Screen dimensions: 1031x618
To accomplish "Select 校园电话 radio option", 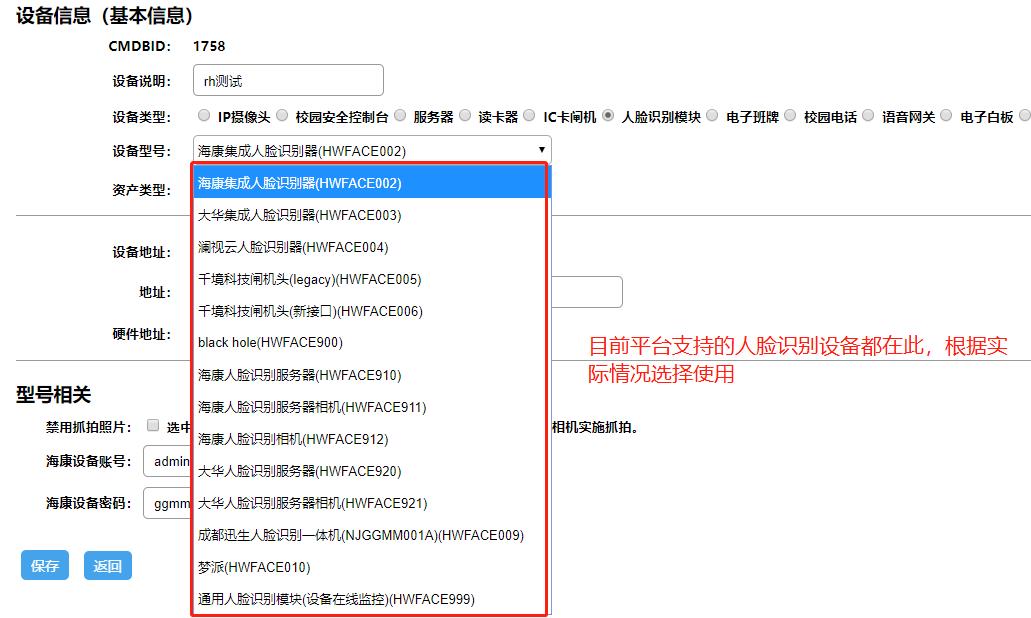I will 790,116.
